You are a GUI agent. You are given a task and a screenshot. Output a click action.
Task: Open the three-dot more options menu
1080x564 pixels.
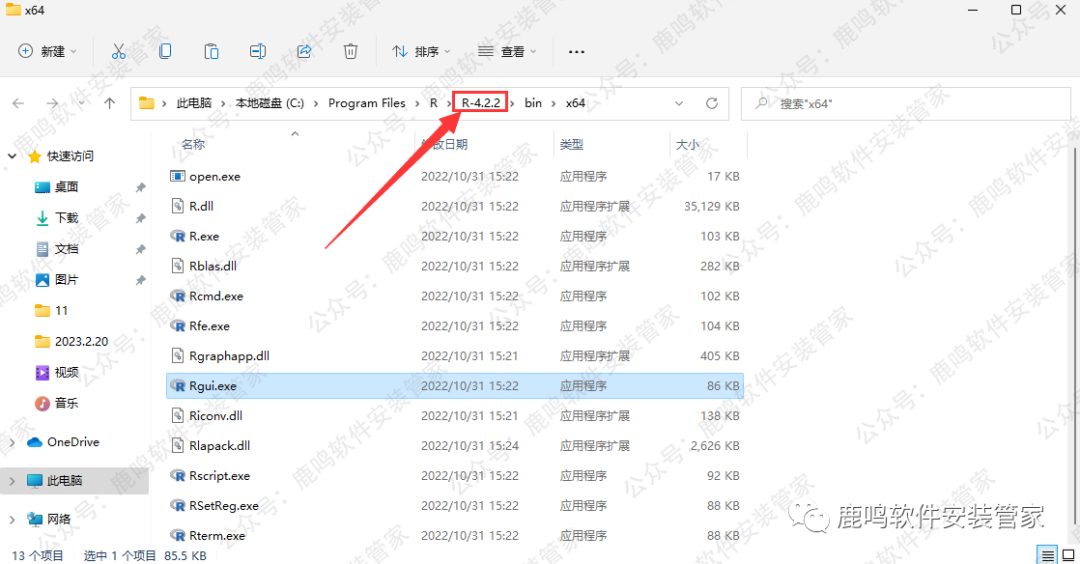pos(576,51)
